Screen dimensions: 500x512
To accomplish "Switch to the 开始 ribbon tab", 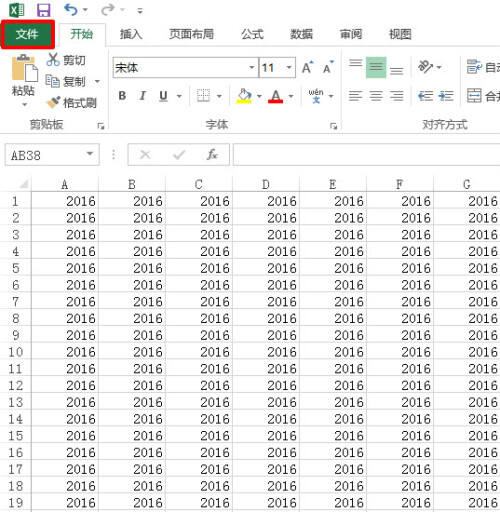I will 82,34.
